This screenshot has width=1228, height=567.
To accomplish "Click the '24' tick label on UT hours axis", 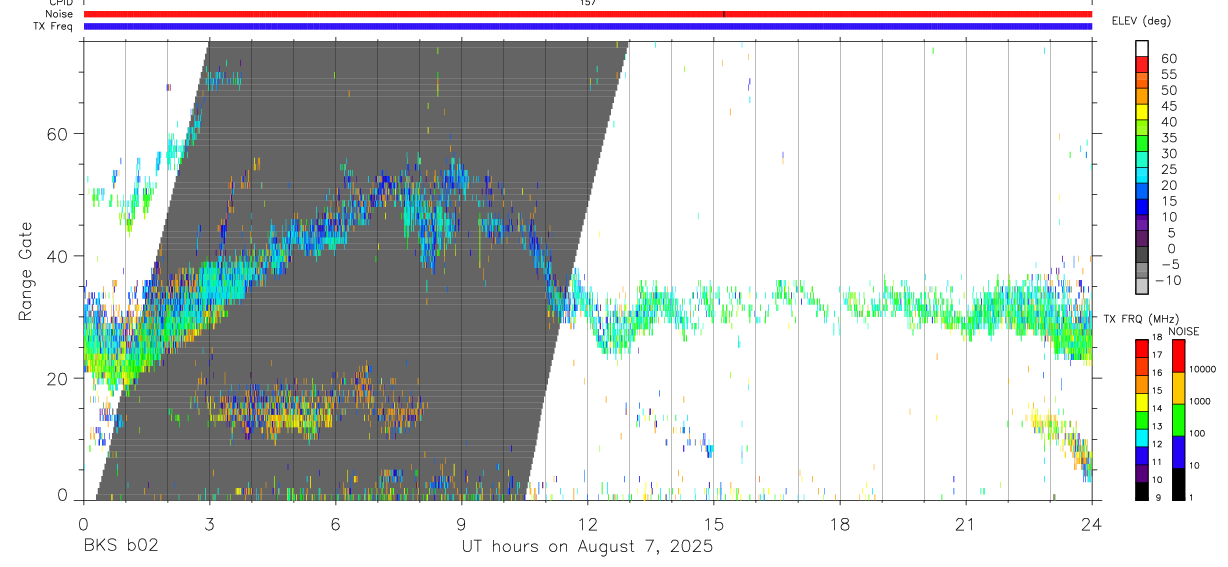I will (1091, 524).
